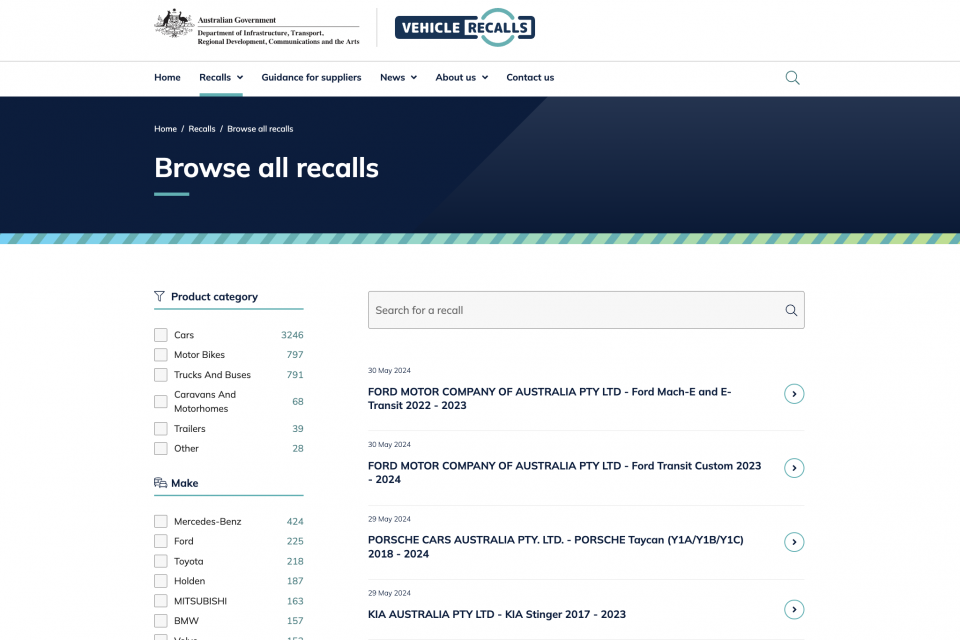Click the Browse all recalls page heading

(266, 168)
